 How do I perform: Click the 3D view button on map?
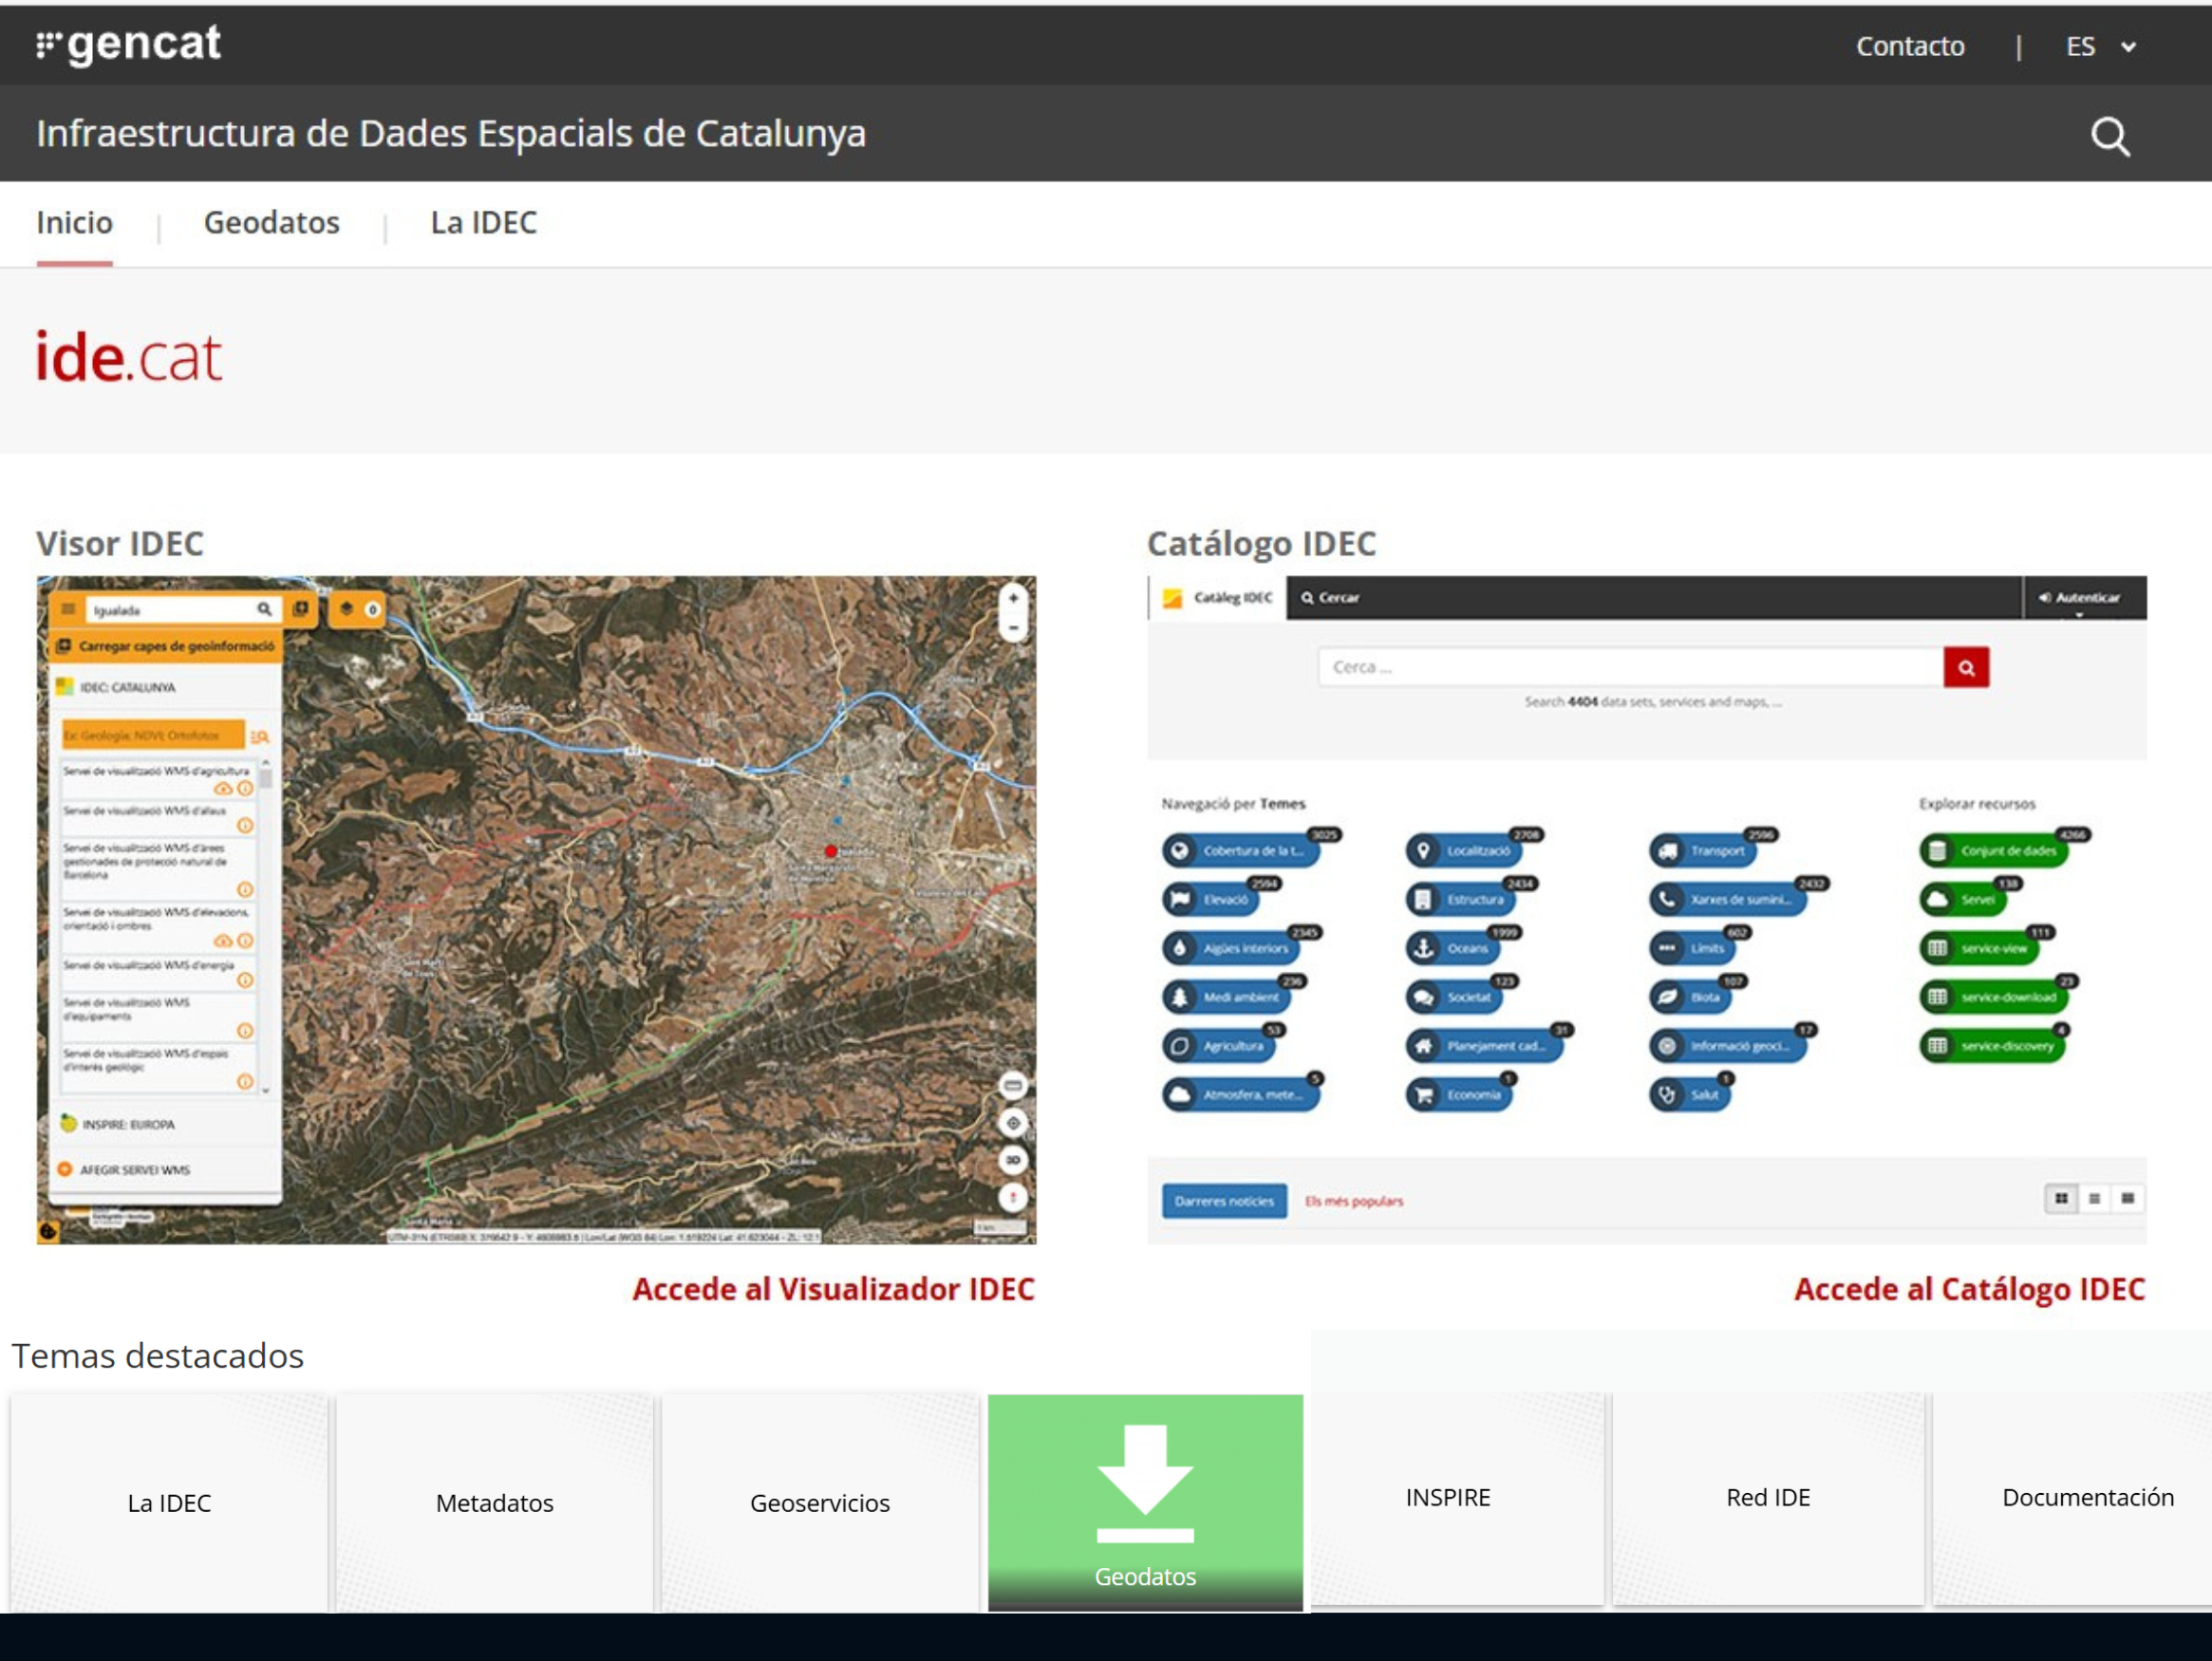point(1013,1160)
